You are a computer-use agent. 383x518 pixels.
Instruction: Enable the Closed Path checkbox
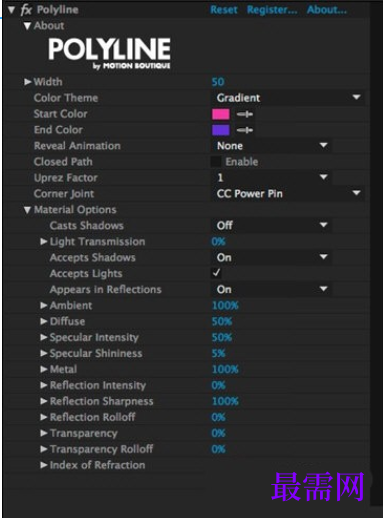[x=216, y=162]
